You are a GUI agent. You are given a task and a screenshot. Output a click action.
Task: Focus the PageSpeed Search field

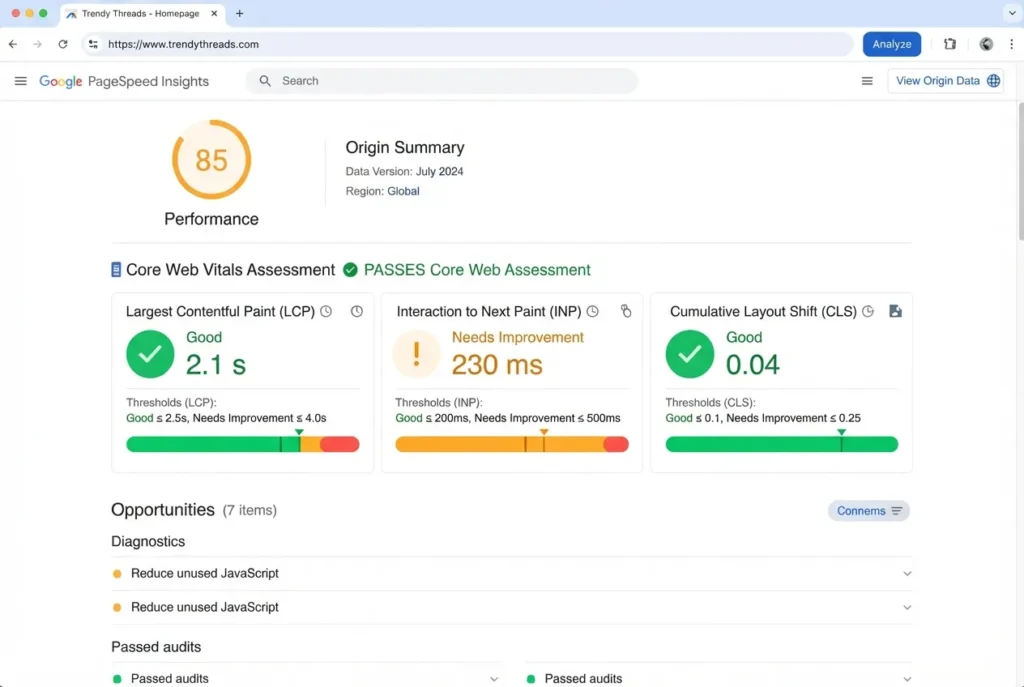click(x=441, y=81)
